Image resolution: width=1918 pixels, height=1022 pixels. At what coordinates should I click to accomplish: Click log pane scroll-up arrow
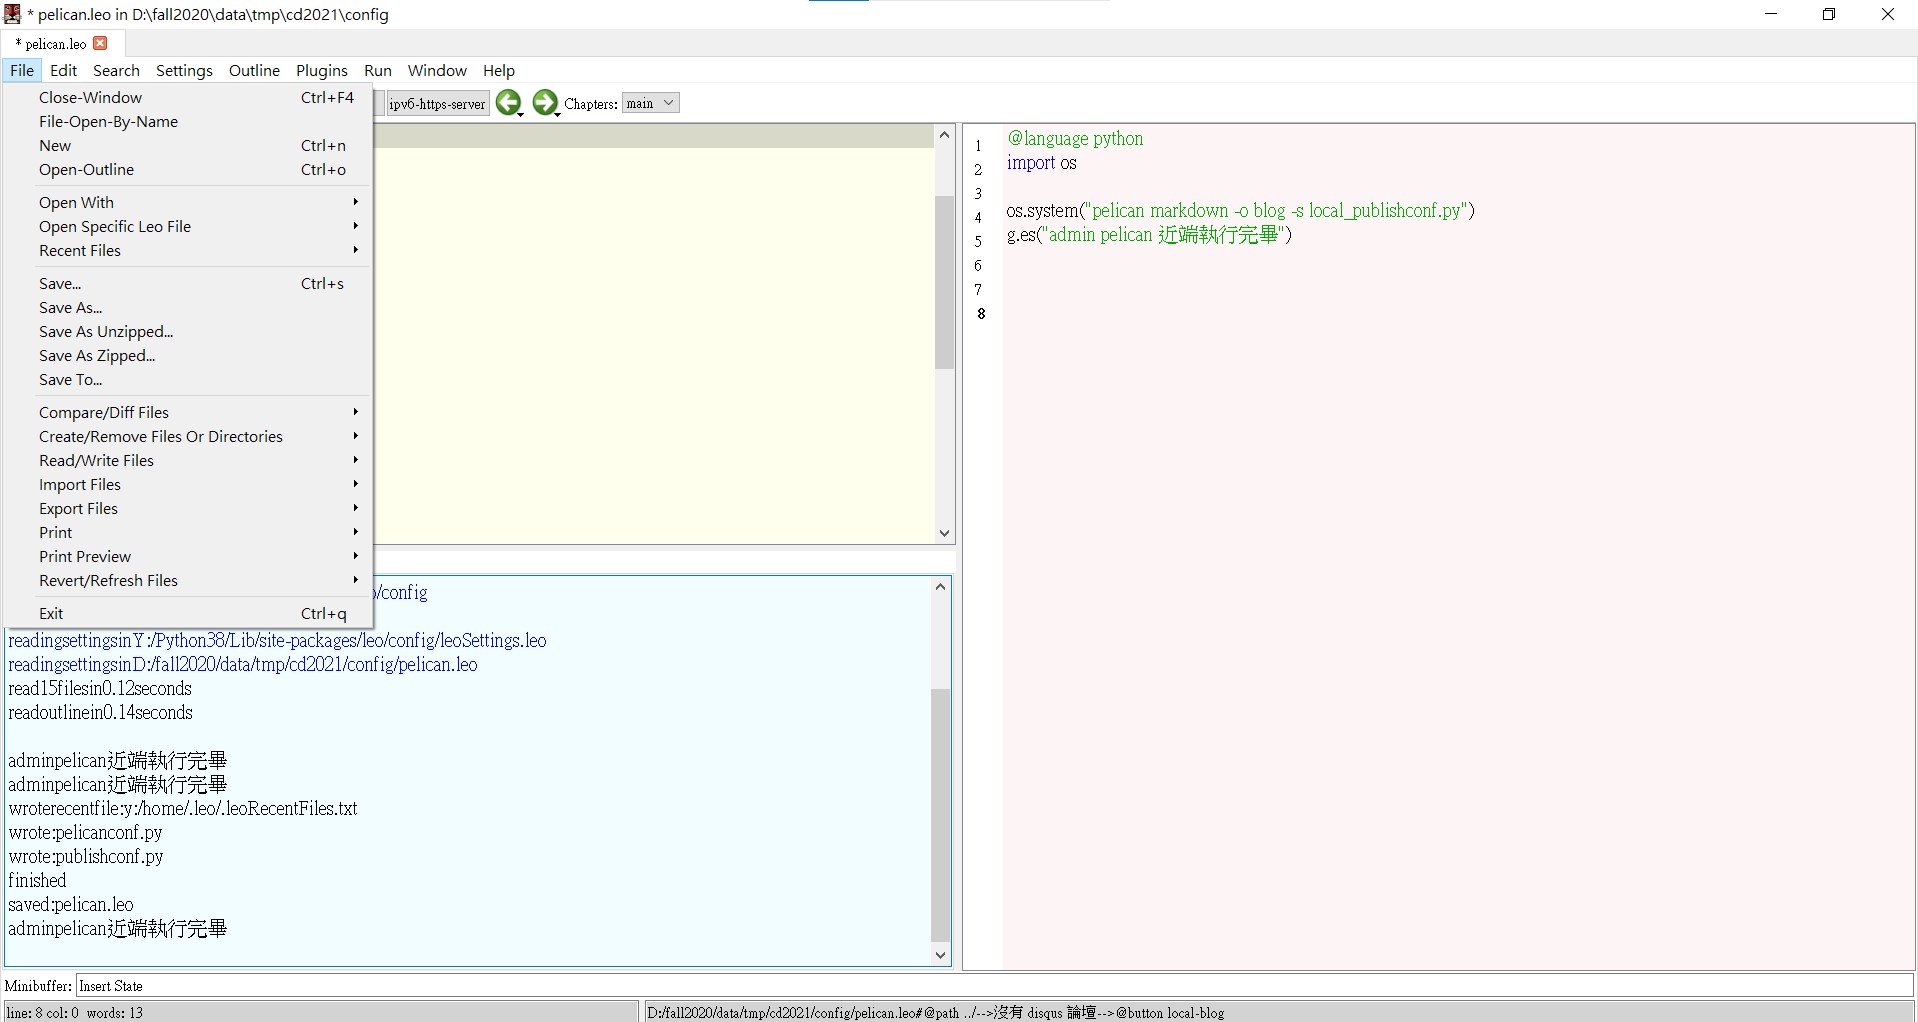point(940,586)
